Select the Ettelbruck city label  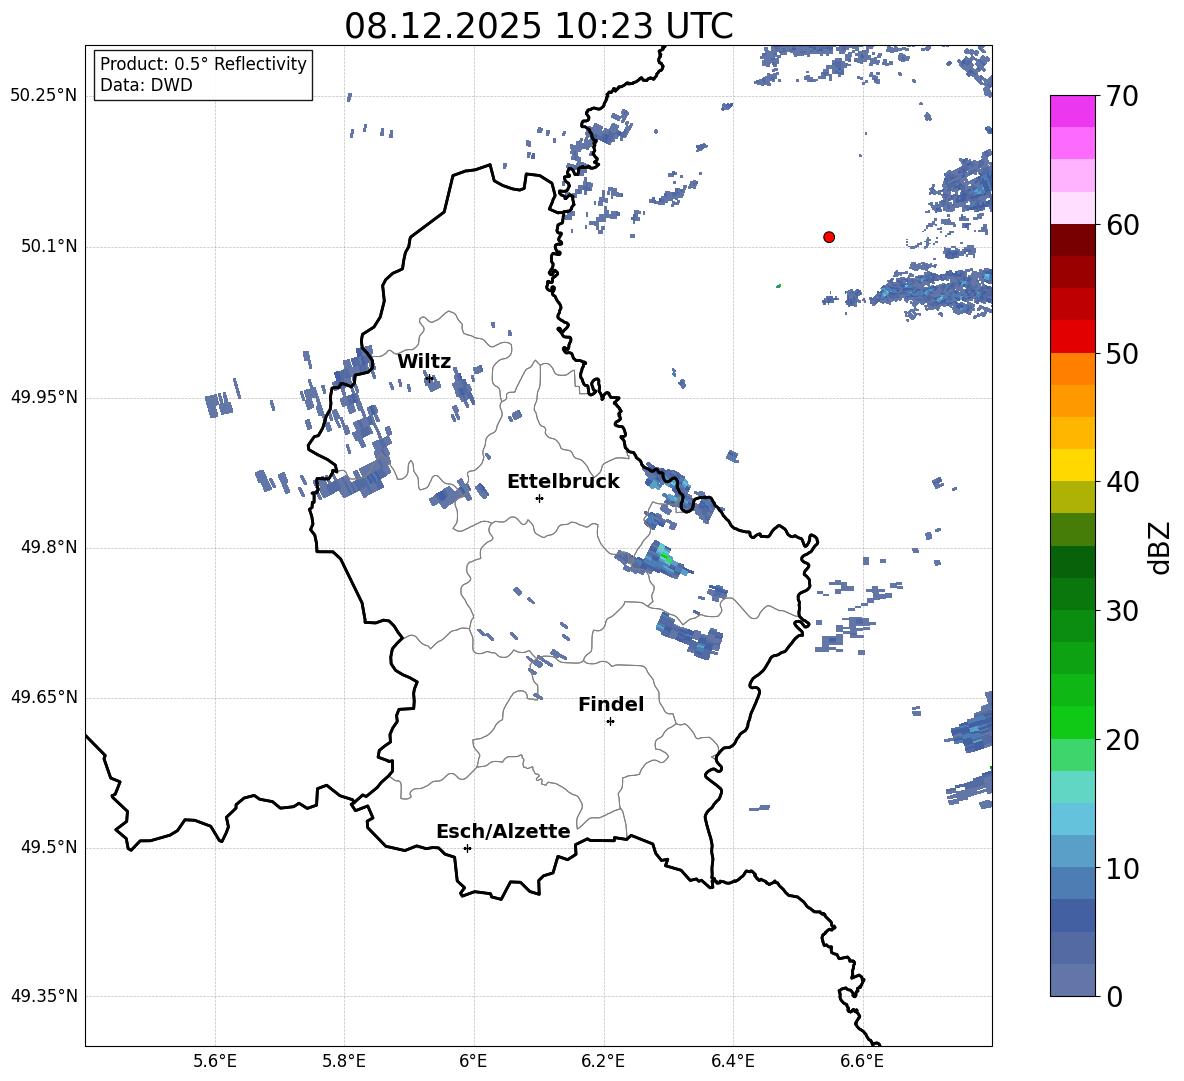pyautogui.click(x=563, y=482)
